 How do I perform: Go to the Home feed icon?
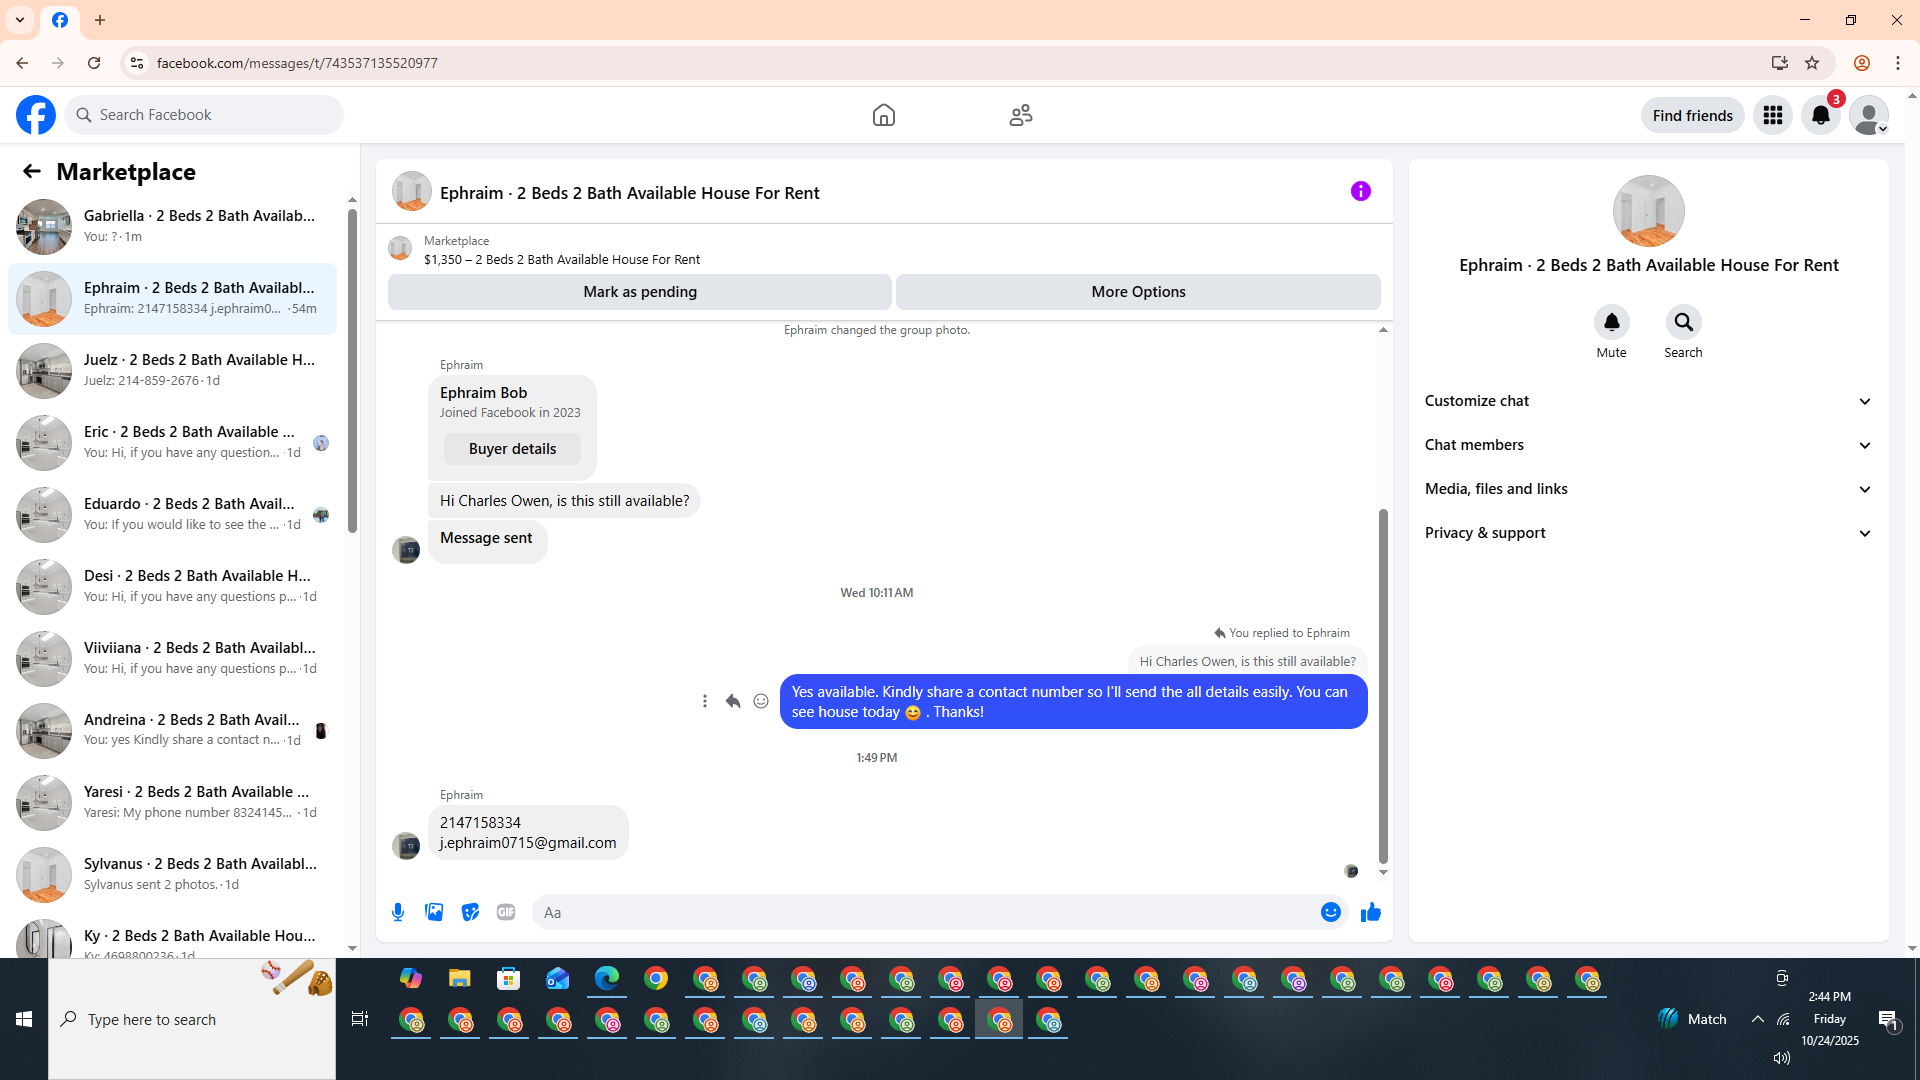click(884, 115)
